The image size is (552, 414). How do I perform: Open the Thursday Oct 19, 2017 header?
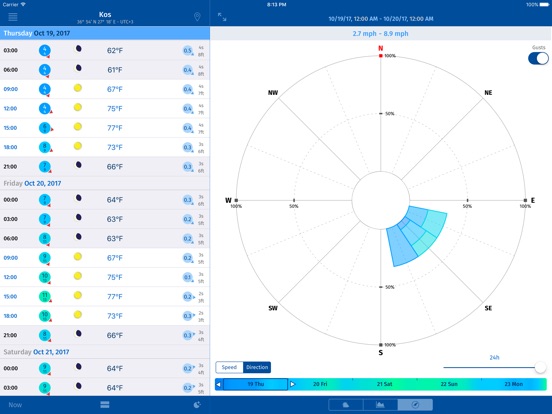tap(105, 33)
